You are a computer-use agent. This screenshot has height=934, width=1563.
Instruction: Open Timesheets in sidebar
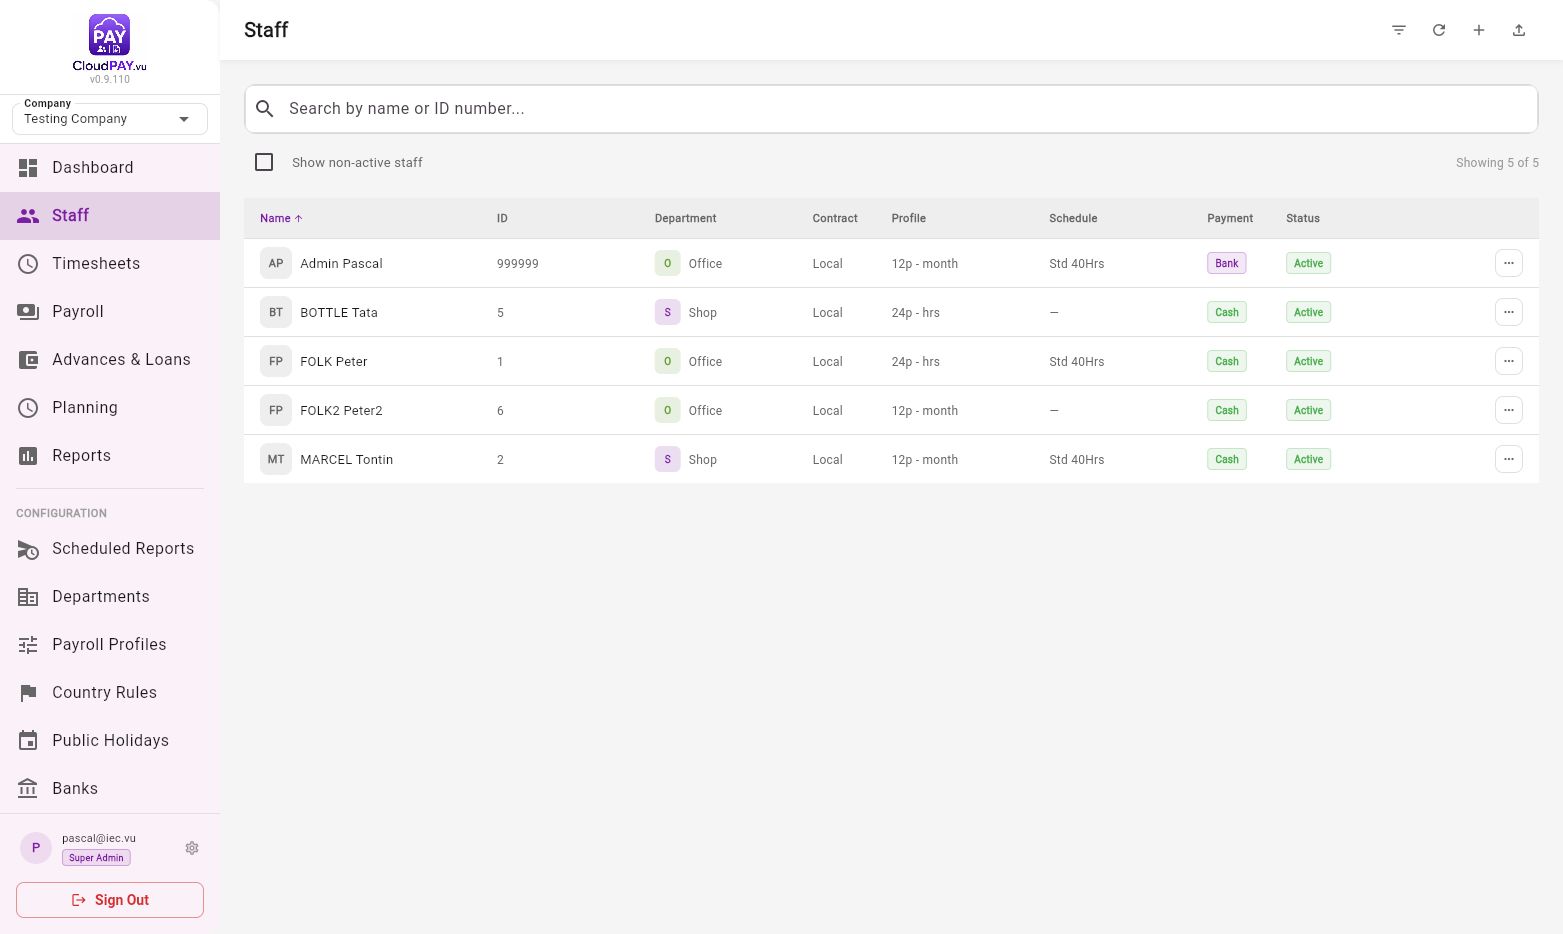pos(110,264)
